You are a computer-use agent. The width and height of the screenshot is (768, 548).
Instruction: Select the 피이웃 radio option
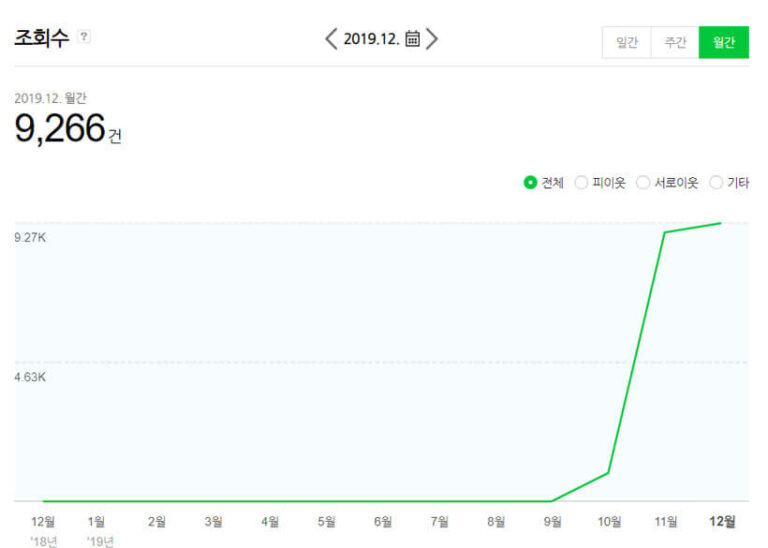click(581, 183)
